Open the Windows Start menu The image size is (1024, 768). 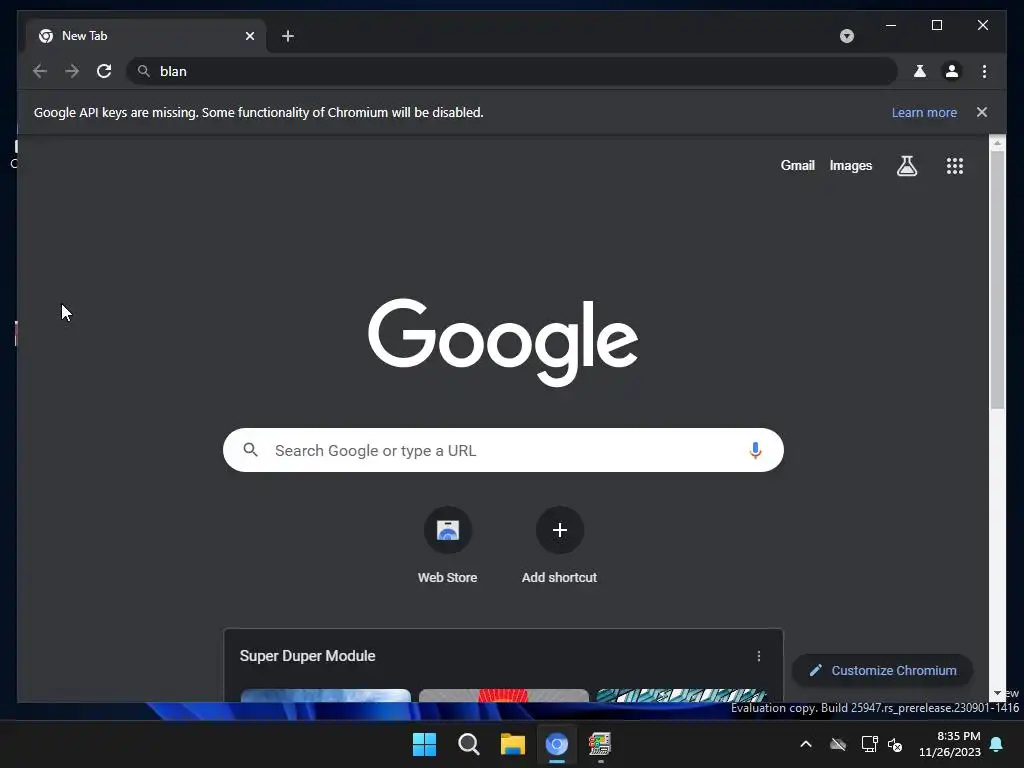tap(424, 744)
